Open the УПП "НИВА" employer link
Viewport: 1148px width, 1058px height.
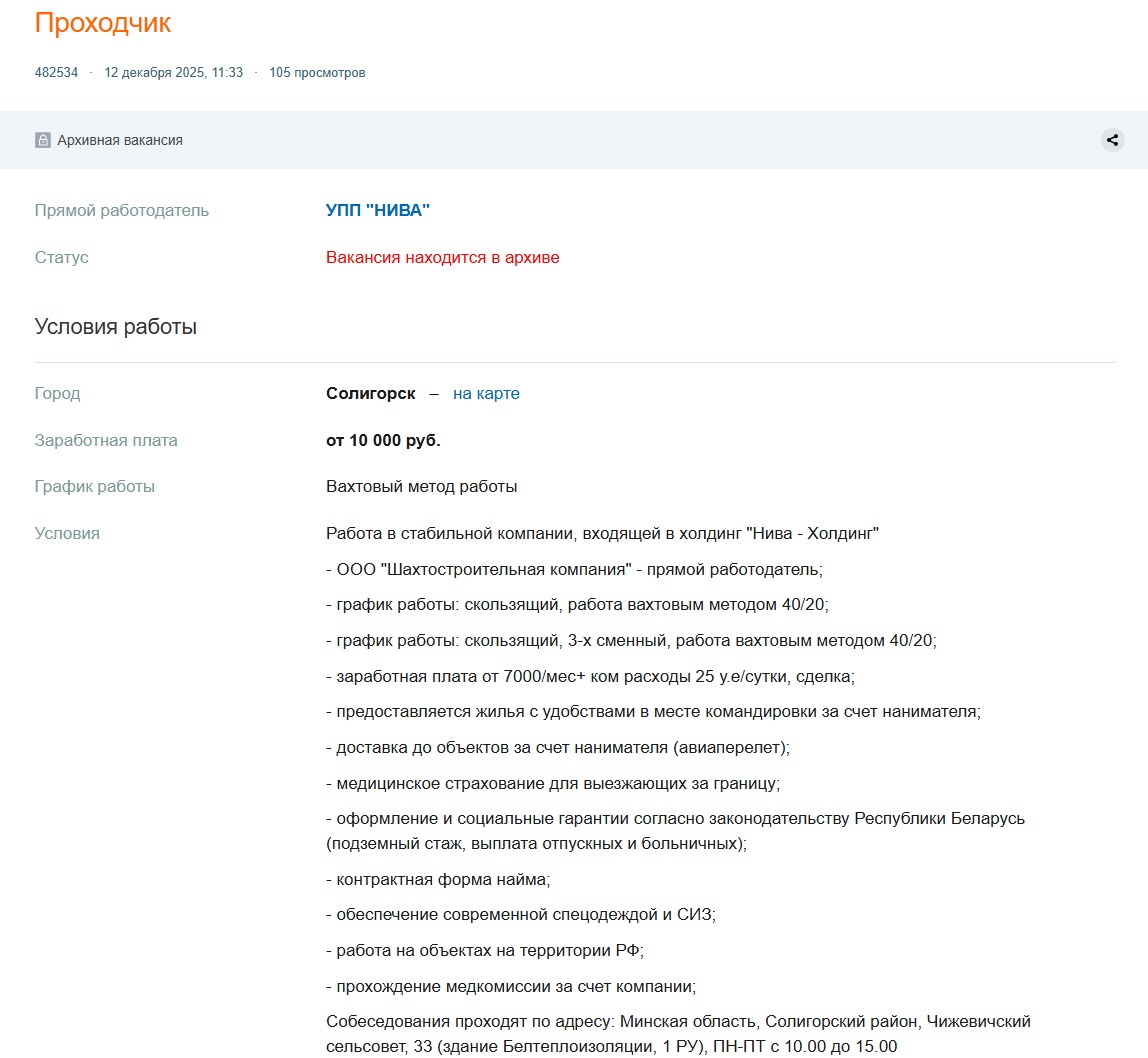(x=378, y=210)
